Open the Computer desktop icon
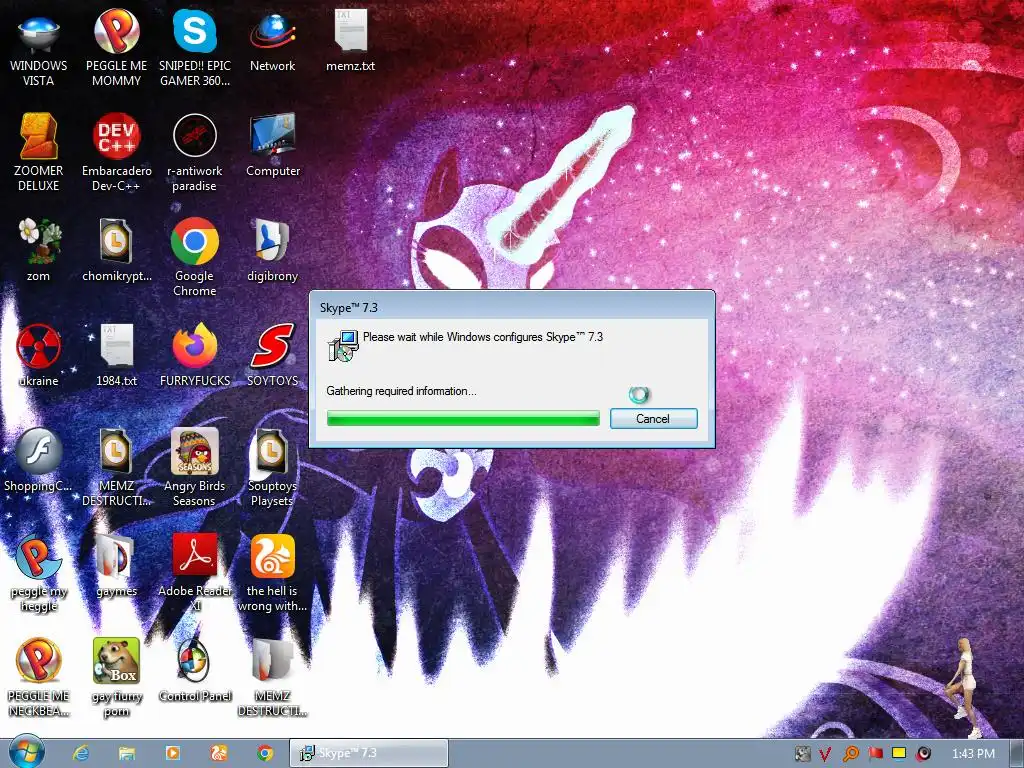This screenshot has width=1024, height=768. (273, 145)
